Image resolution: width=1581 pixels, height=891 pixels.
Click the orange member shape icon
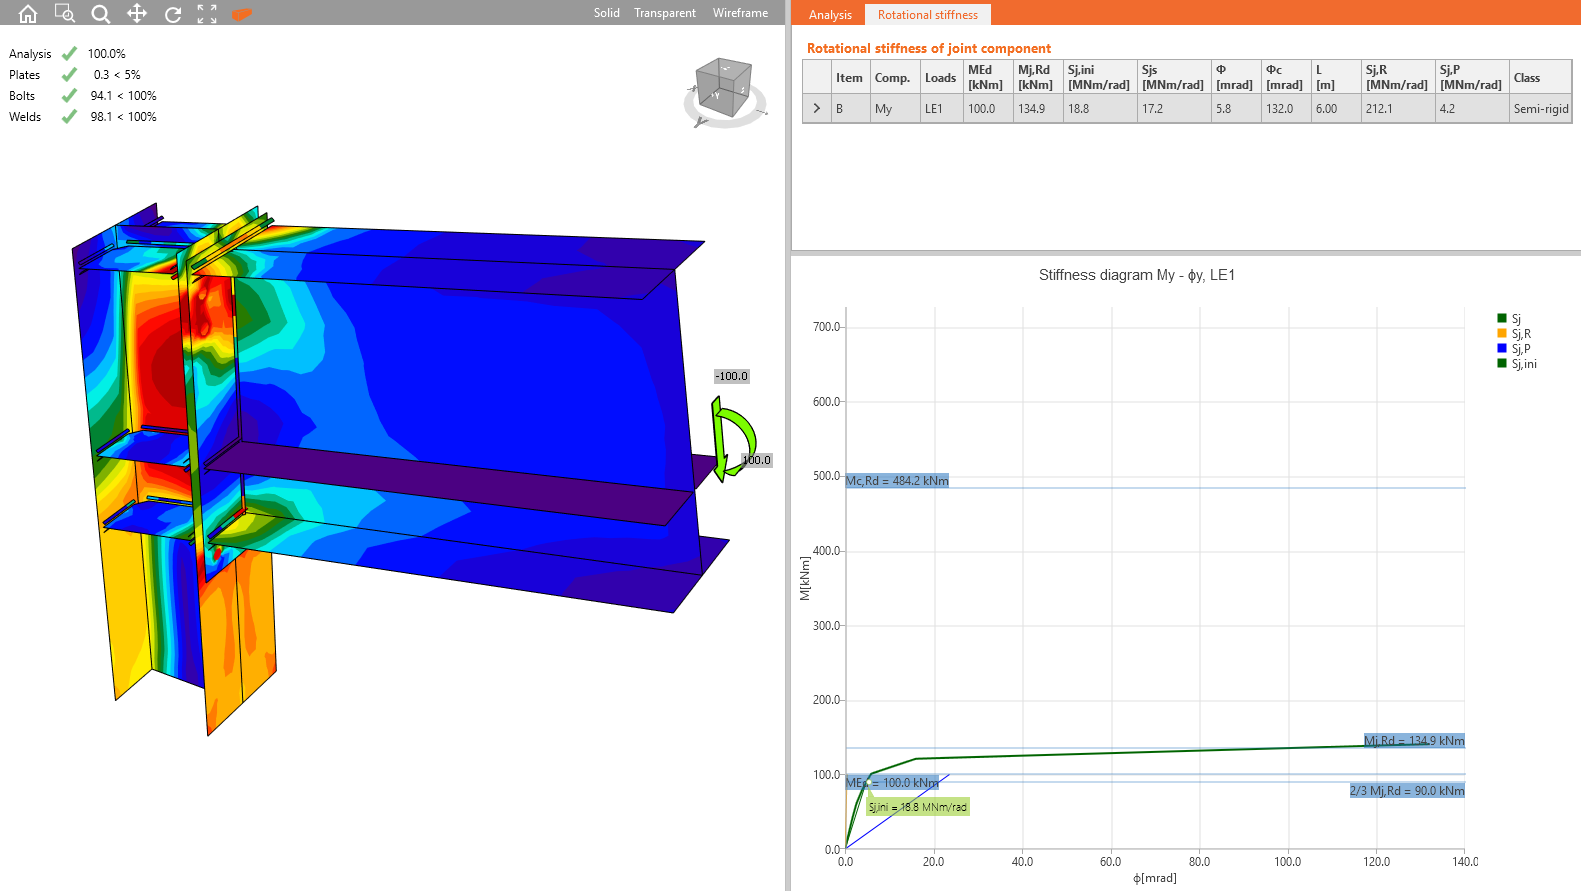pos(242,13)
